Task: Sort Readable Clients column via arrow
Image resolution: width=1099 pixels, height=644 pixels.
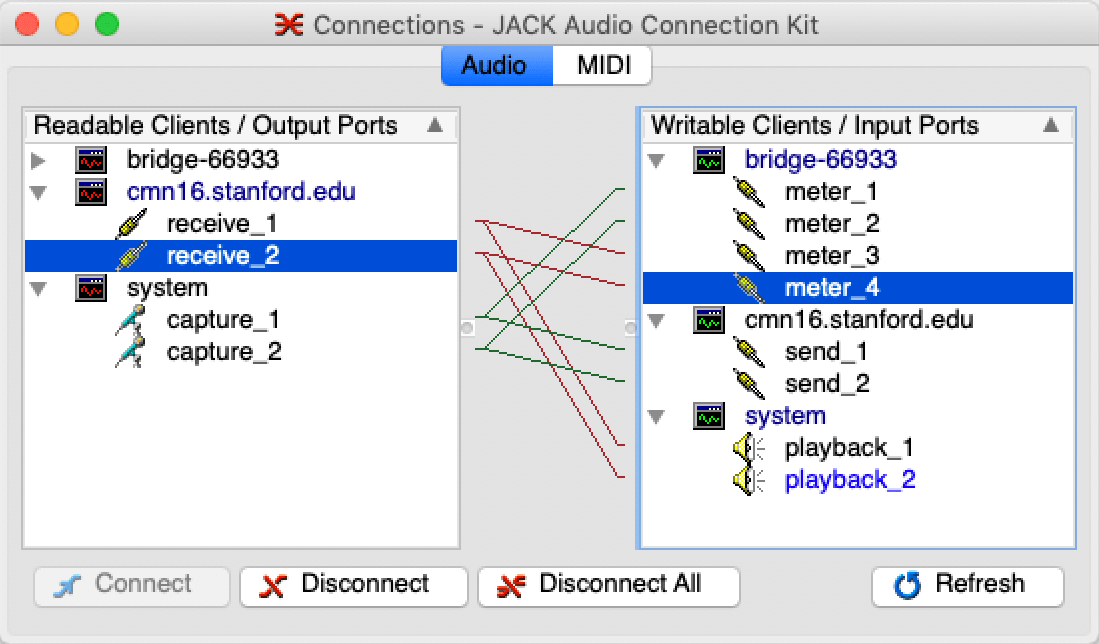Action: click(x=435, y=125)
